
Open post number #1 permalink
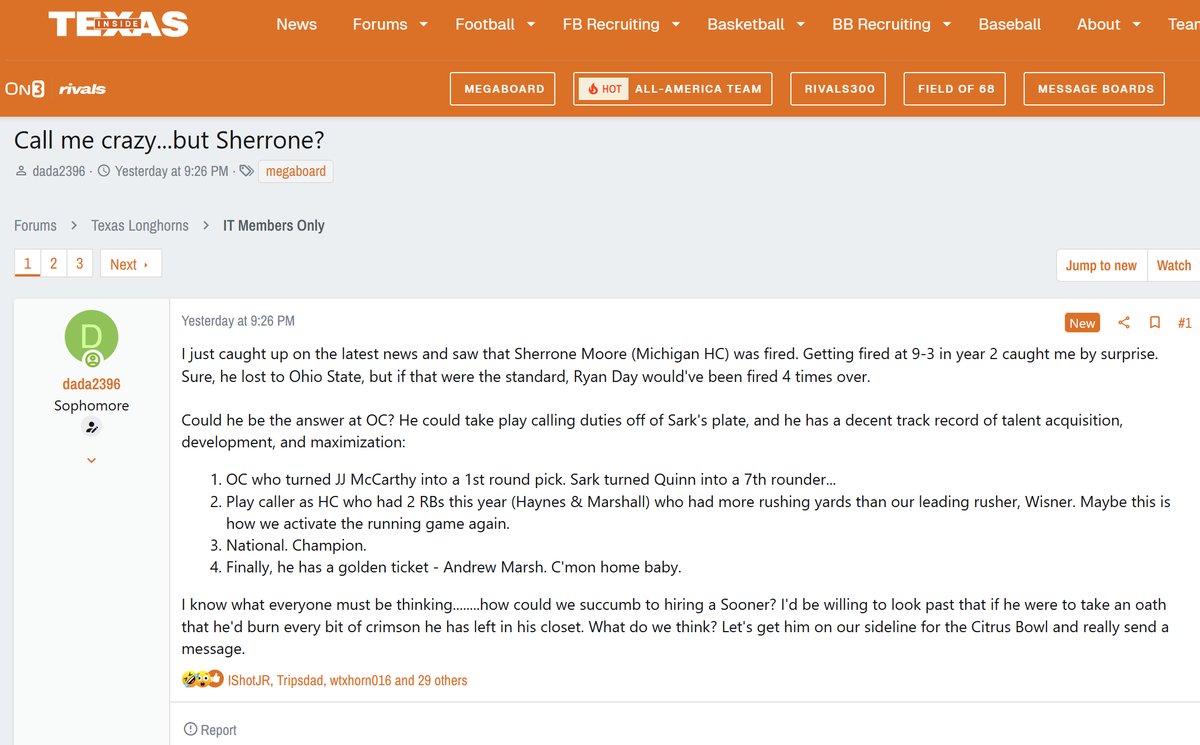(1184, 322)
